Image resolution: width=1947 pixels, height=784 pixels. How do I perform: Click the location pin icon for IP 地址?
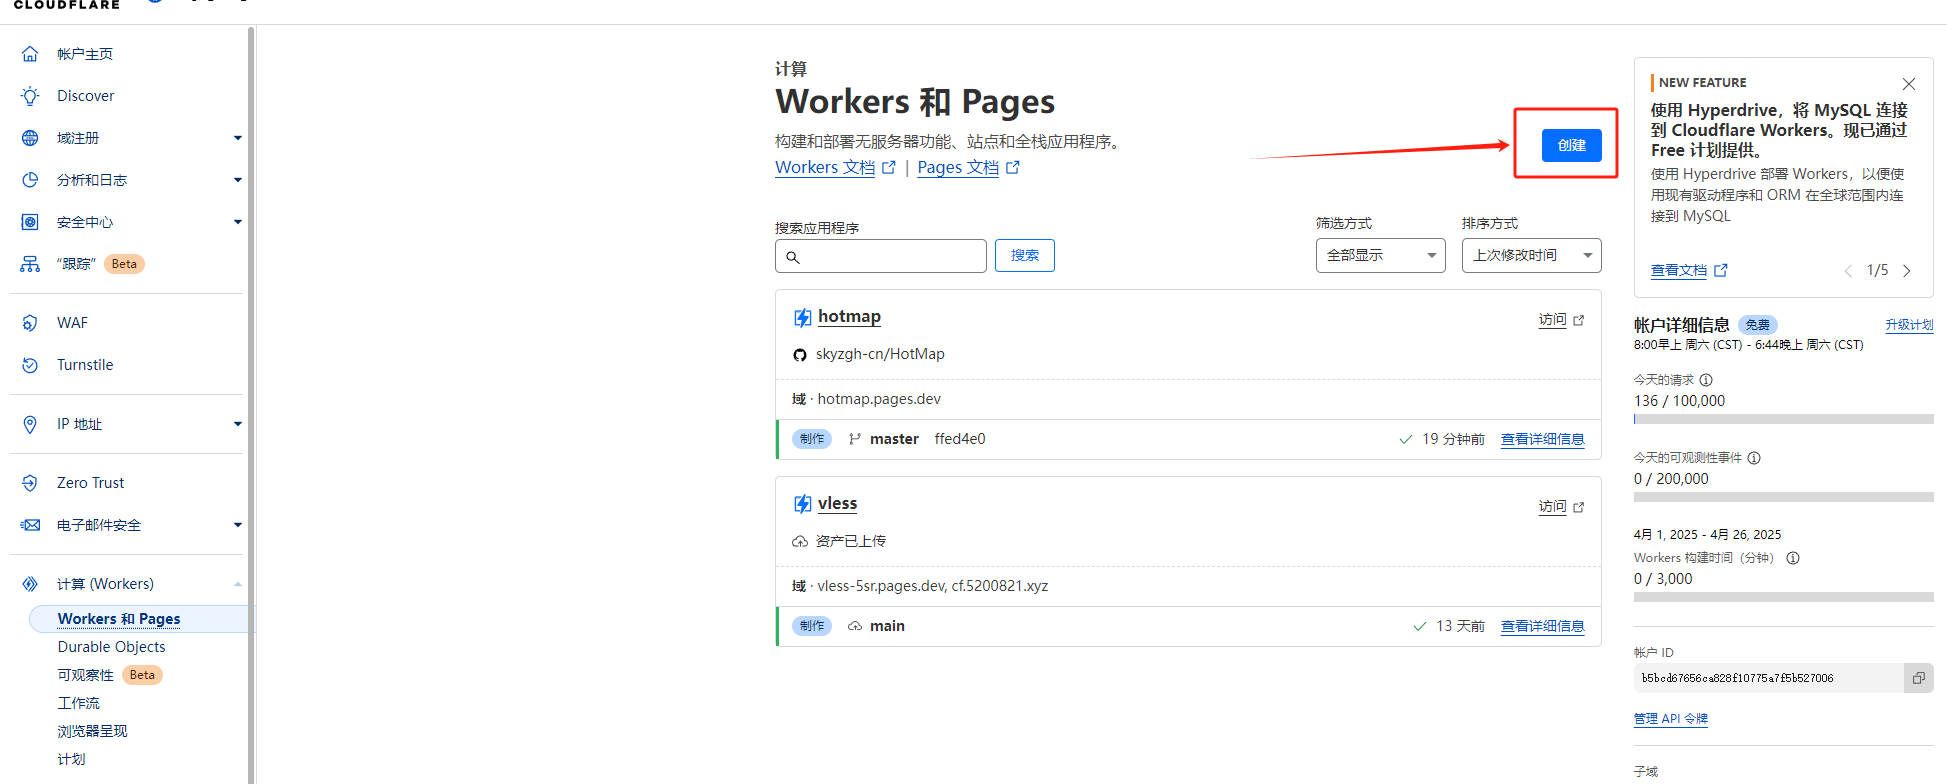click(x=30, y=424)
